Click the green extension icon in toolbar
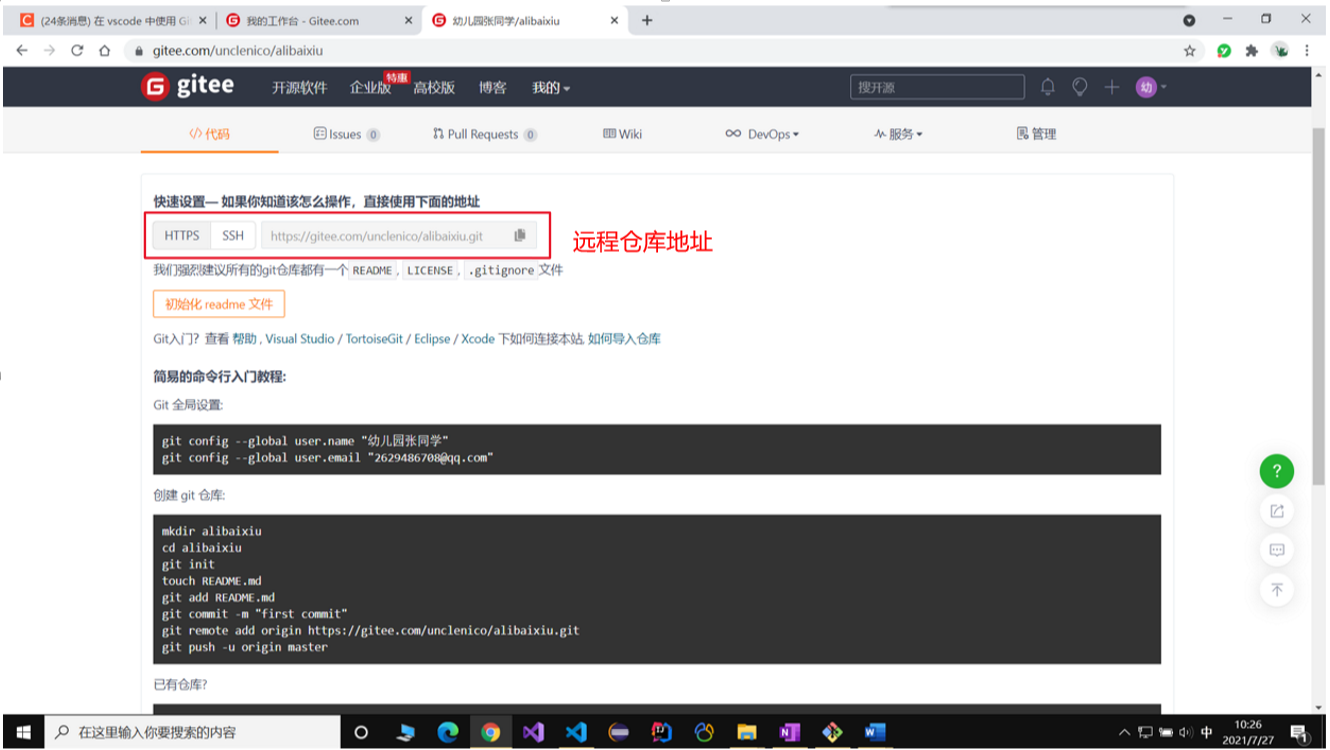The width and height of the screenshot is (1330, 750). [1224, 50]
